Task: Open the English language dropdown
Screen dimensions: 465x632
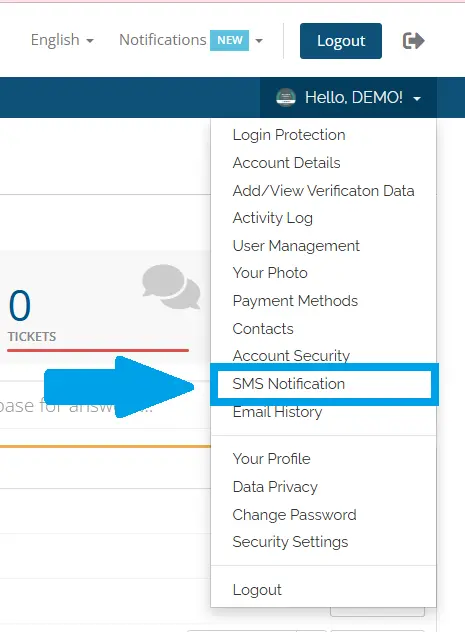Action: [x=62, y=40]
